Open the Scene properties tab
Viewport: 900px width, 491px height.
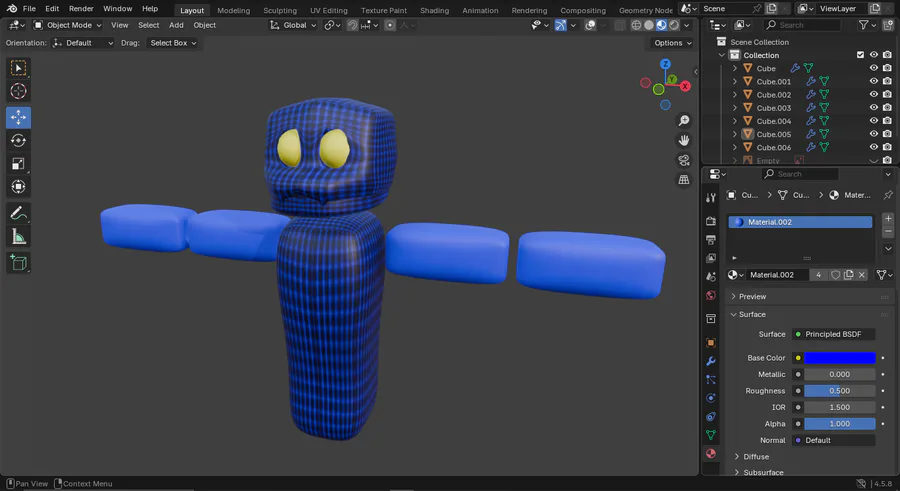711,276
